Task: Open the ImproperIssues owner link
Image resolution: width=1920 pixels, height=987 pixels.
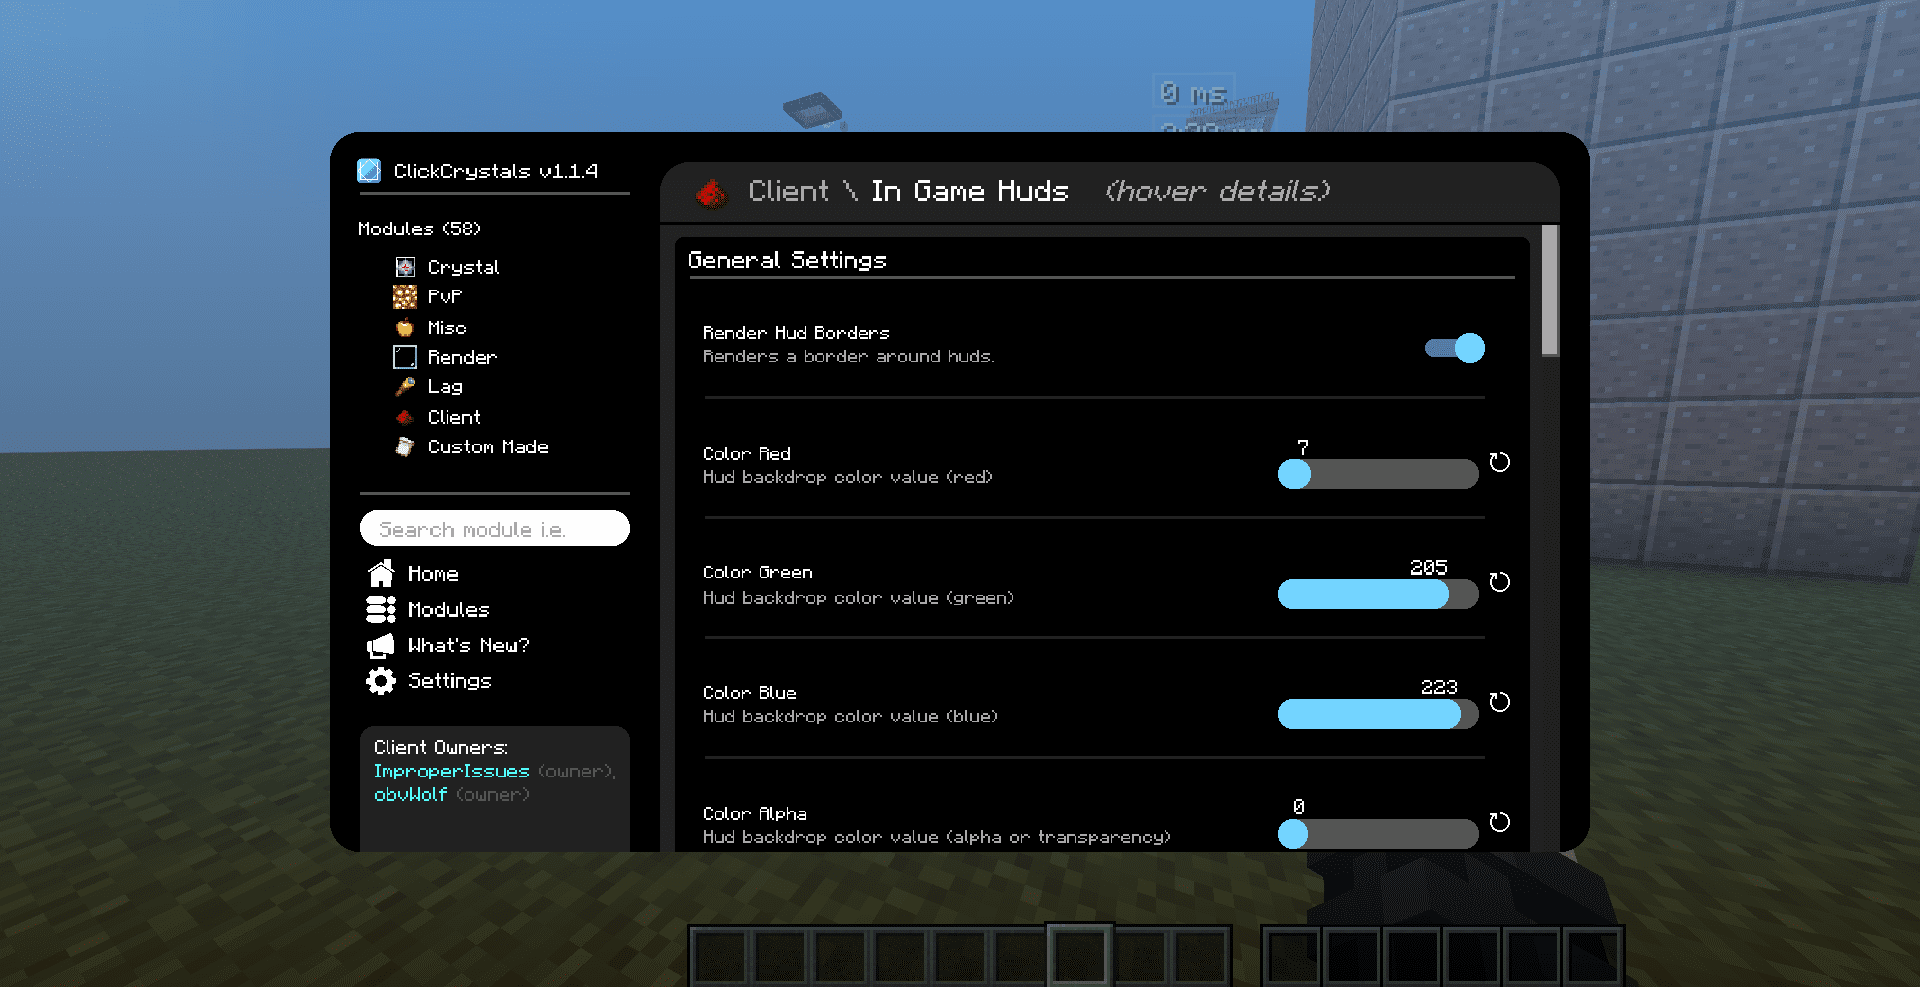Action: coord(451,771)
